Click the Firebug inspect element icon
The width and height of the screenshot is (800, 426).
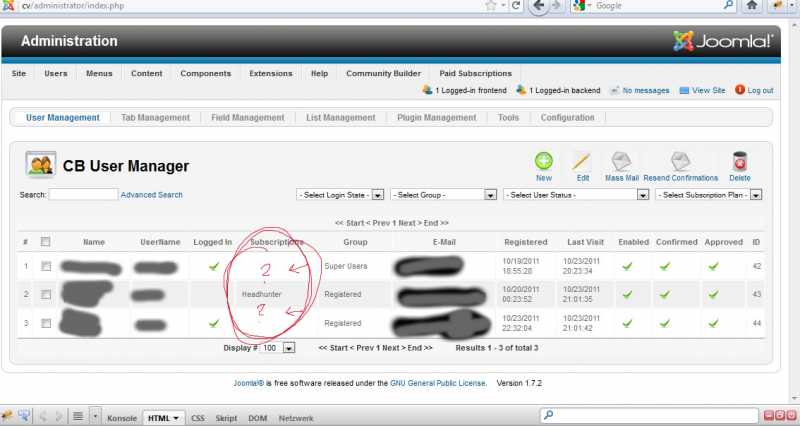tap(24, 416)
